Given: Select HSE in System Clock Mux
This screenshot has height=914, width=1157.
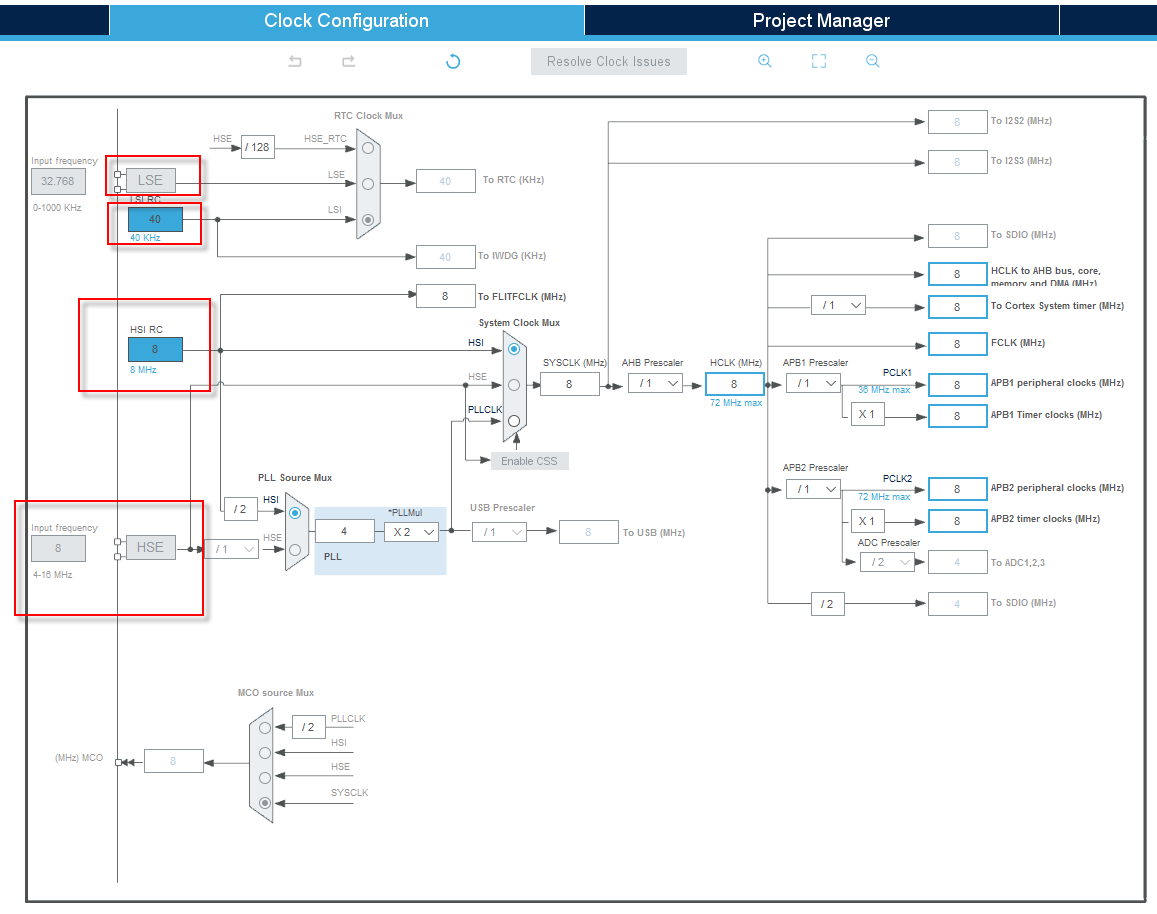Looking at the screenshot, I should 514,385.
